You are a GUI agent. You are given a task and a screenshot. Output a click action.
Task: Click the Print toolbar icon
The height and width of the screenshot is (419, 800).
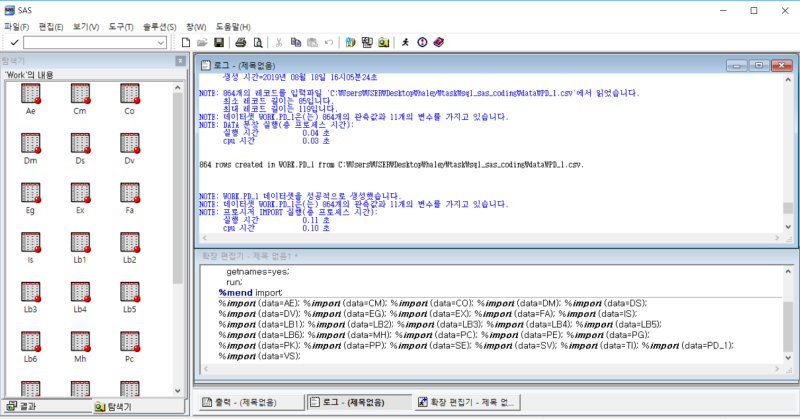click(x=241, y=42)
